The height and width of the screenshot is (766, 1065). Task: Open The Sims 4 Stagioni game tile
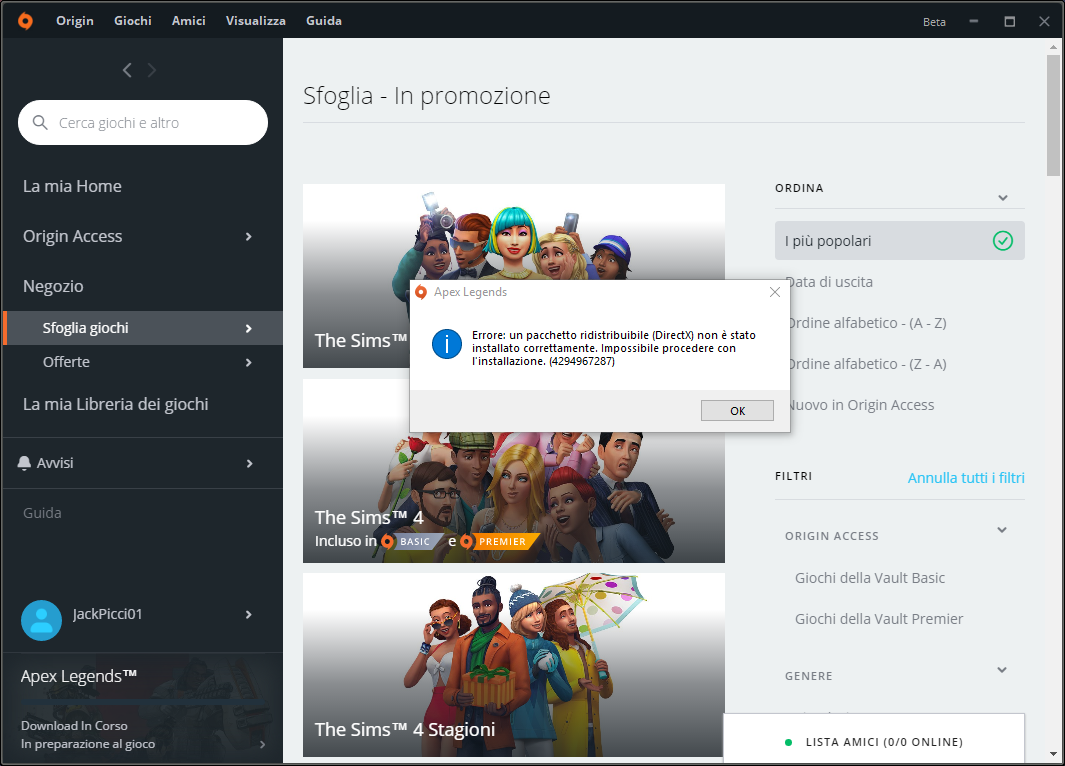(513, 665)
